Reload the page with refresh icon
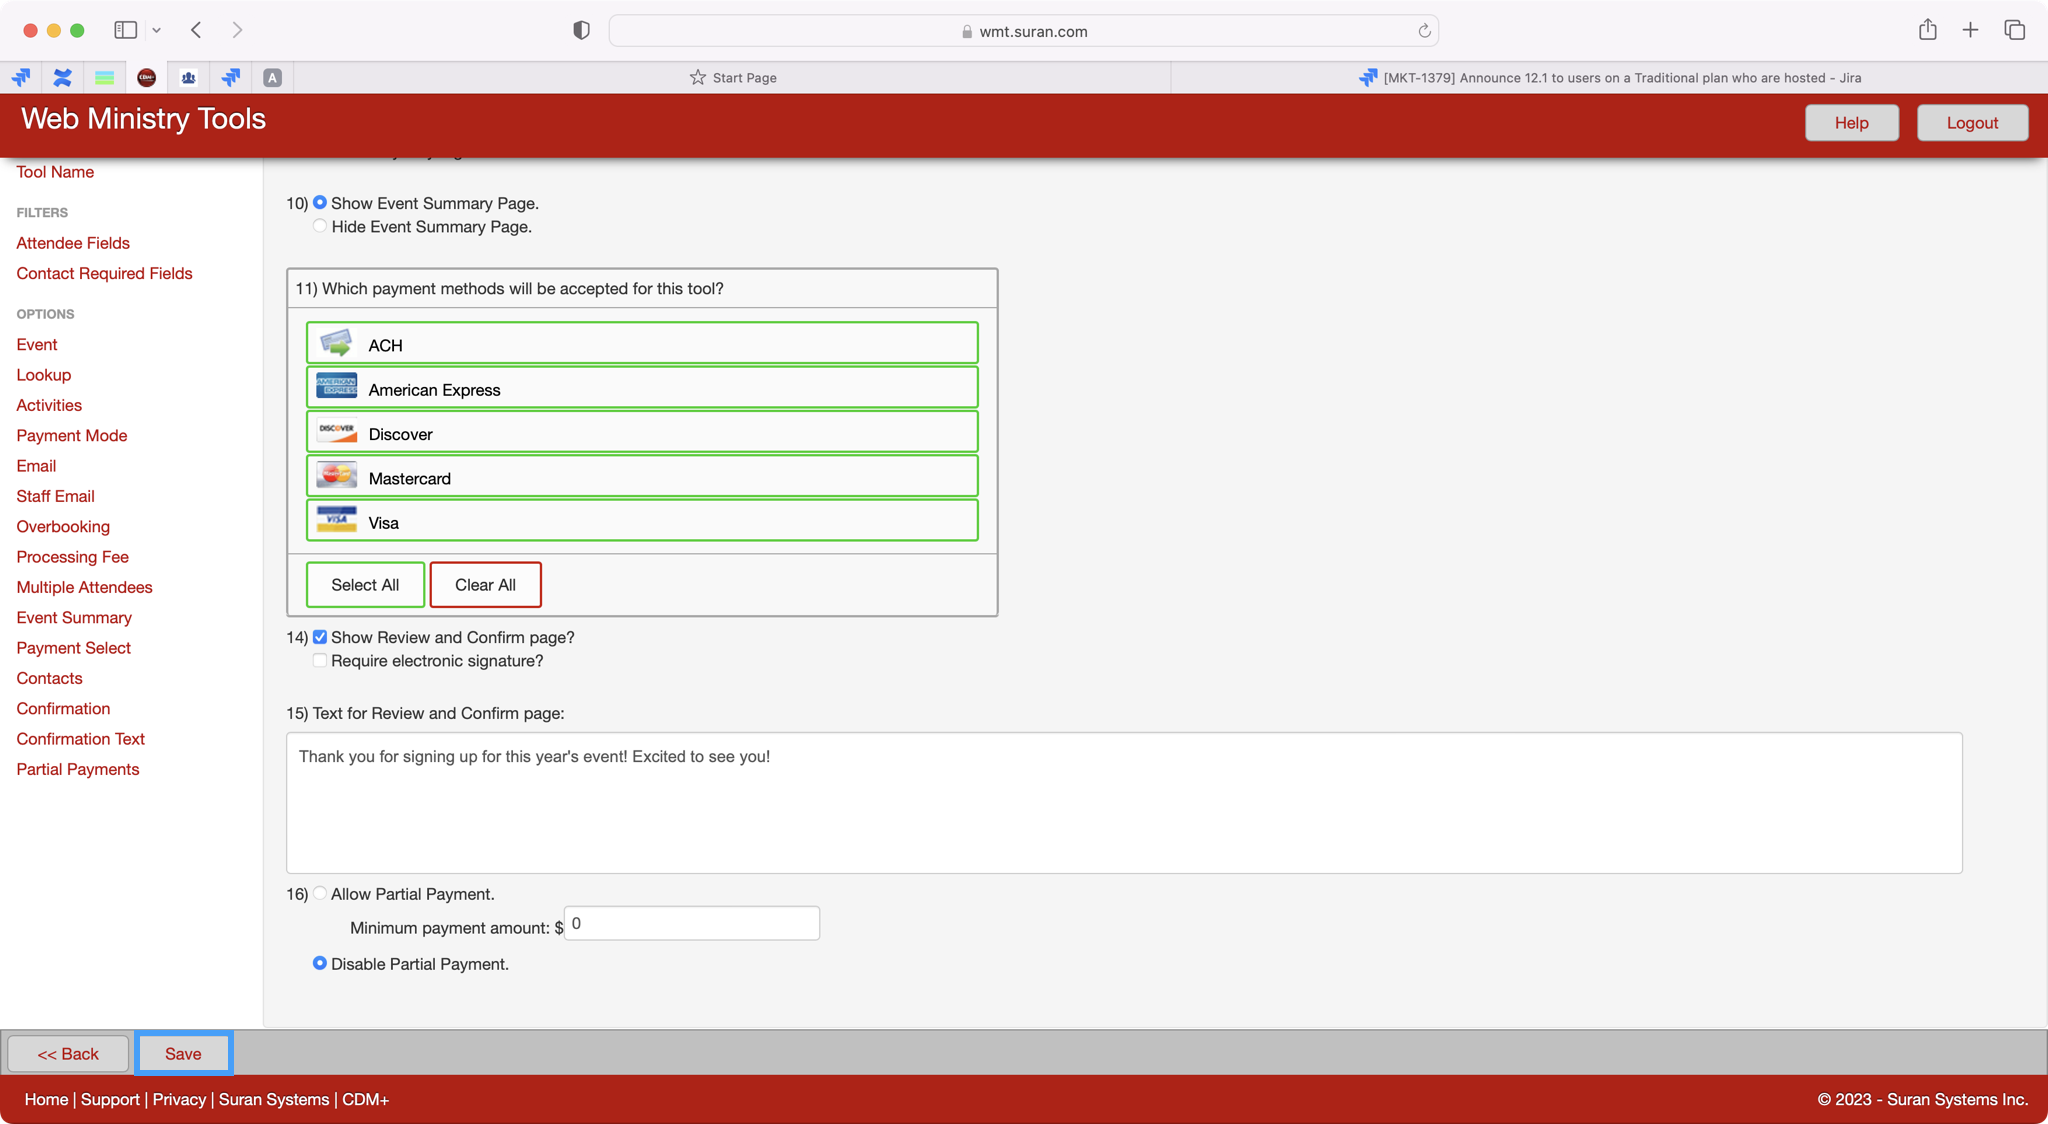 point(1424,31)
